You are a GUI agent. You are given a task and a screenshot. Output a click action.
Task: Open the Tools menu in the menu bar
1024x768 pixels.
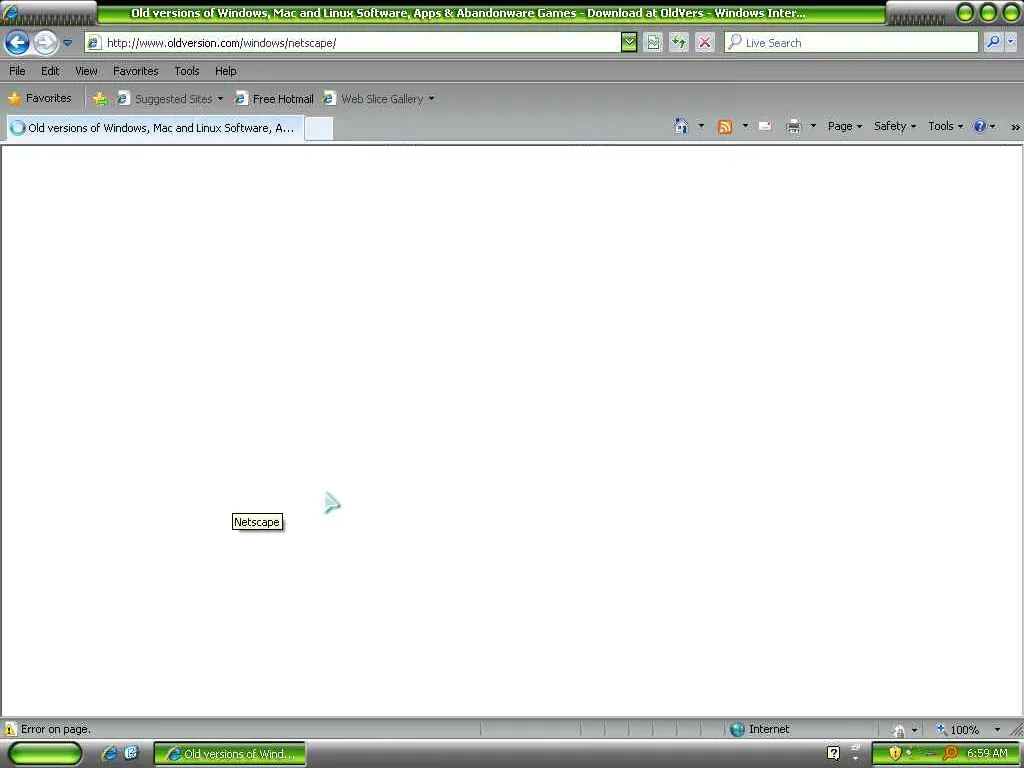187,71
